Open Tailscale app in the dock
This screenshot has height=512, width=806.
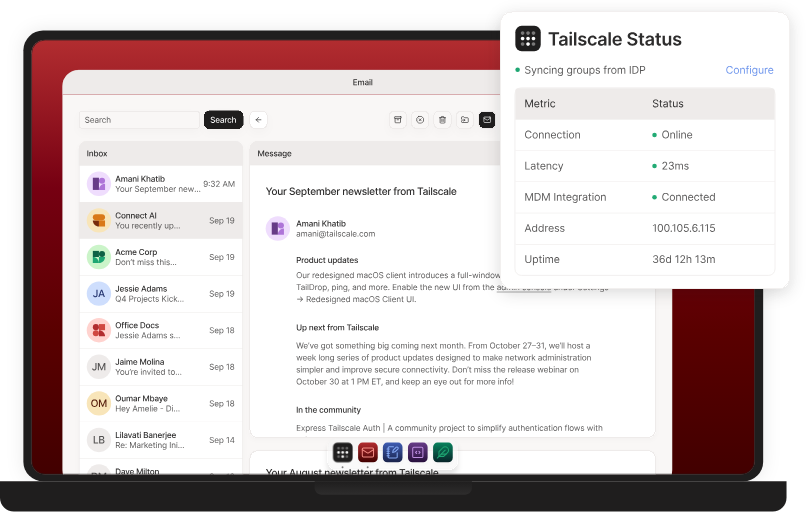coord(343,453)
